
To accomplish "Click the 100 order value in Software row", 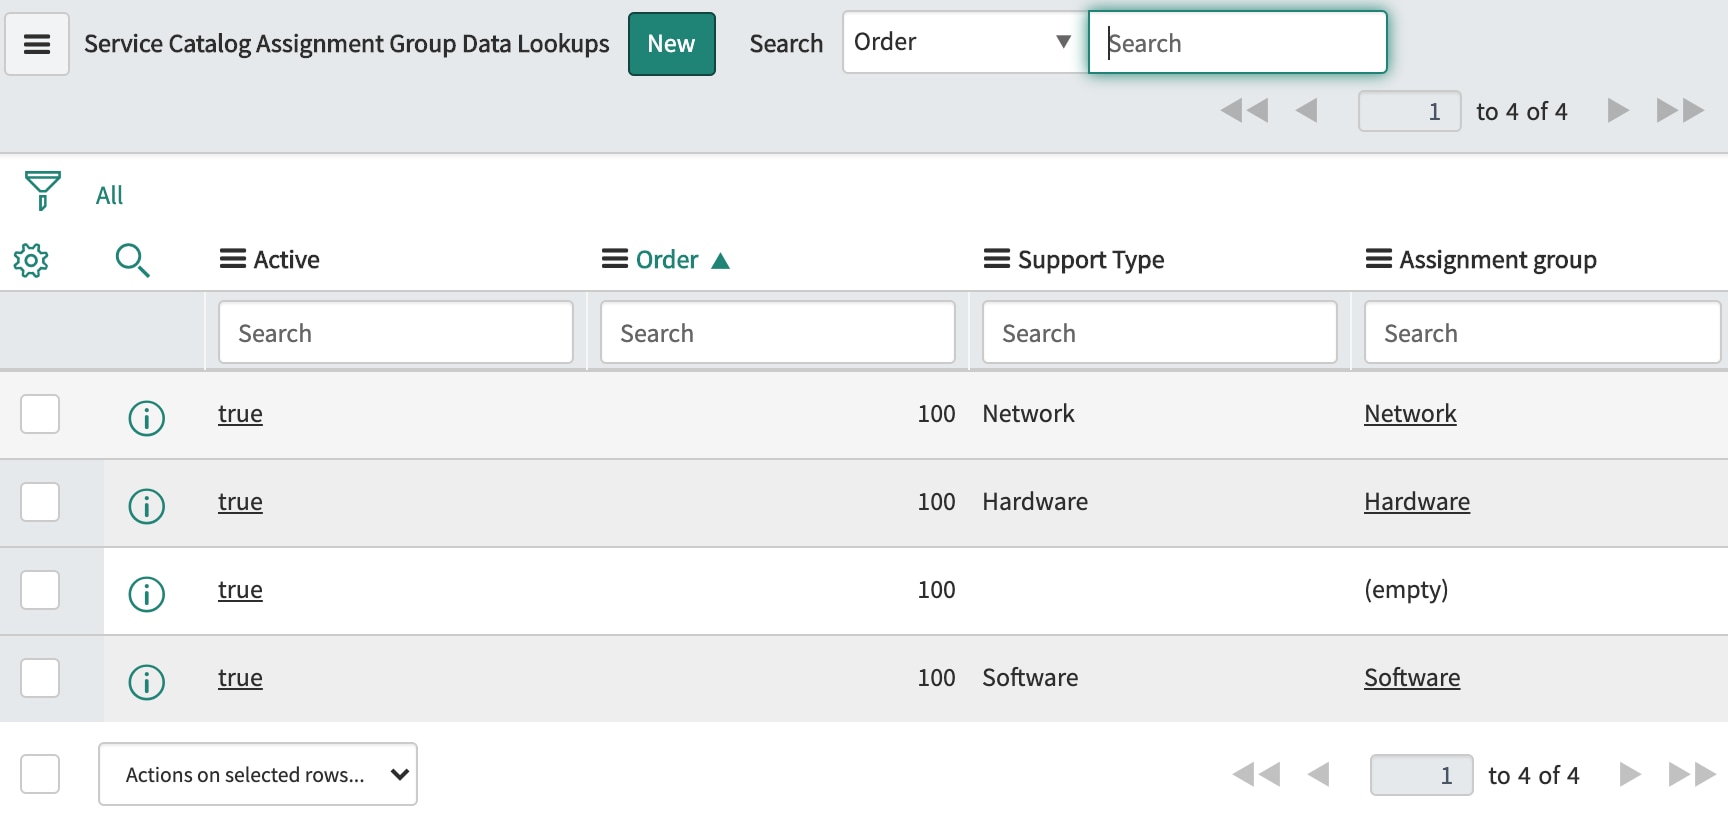I will tap(937, 678).
